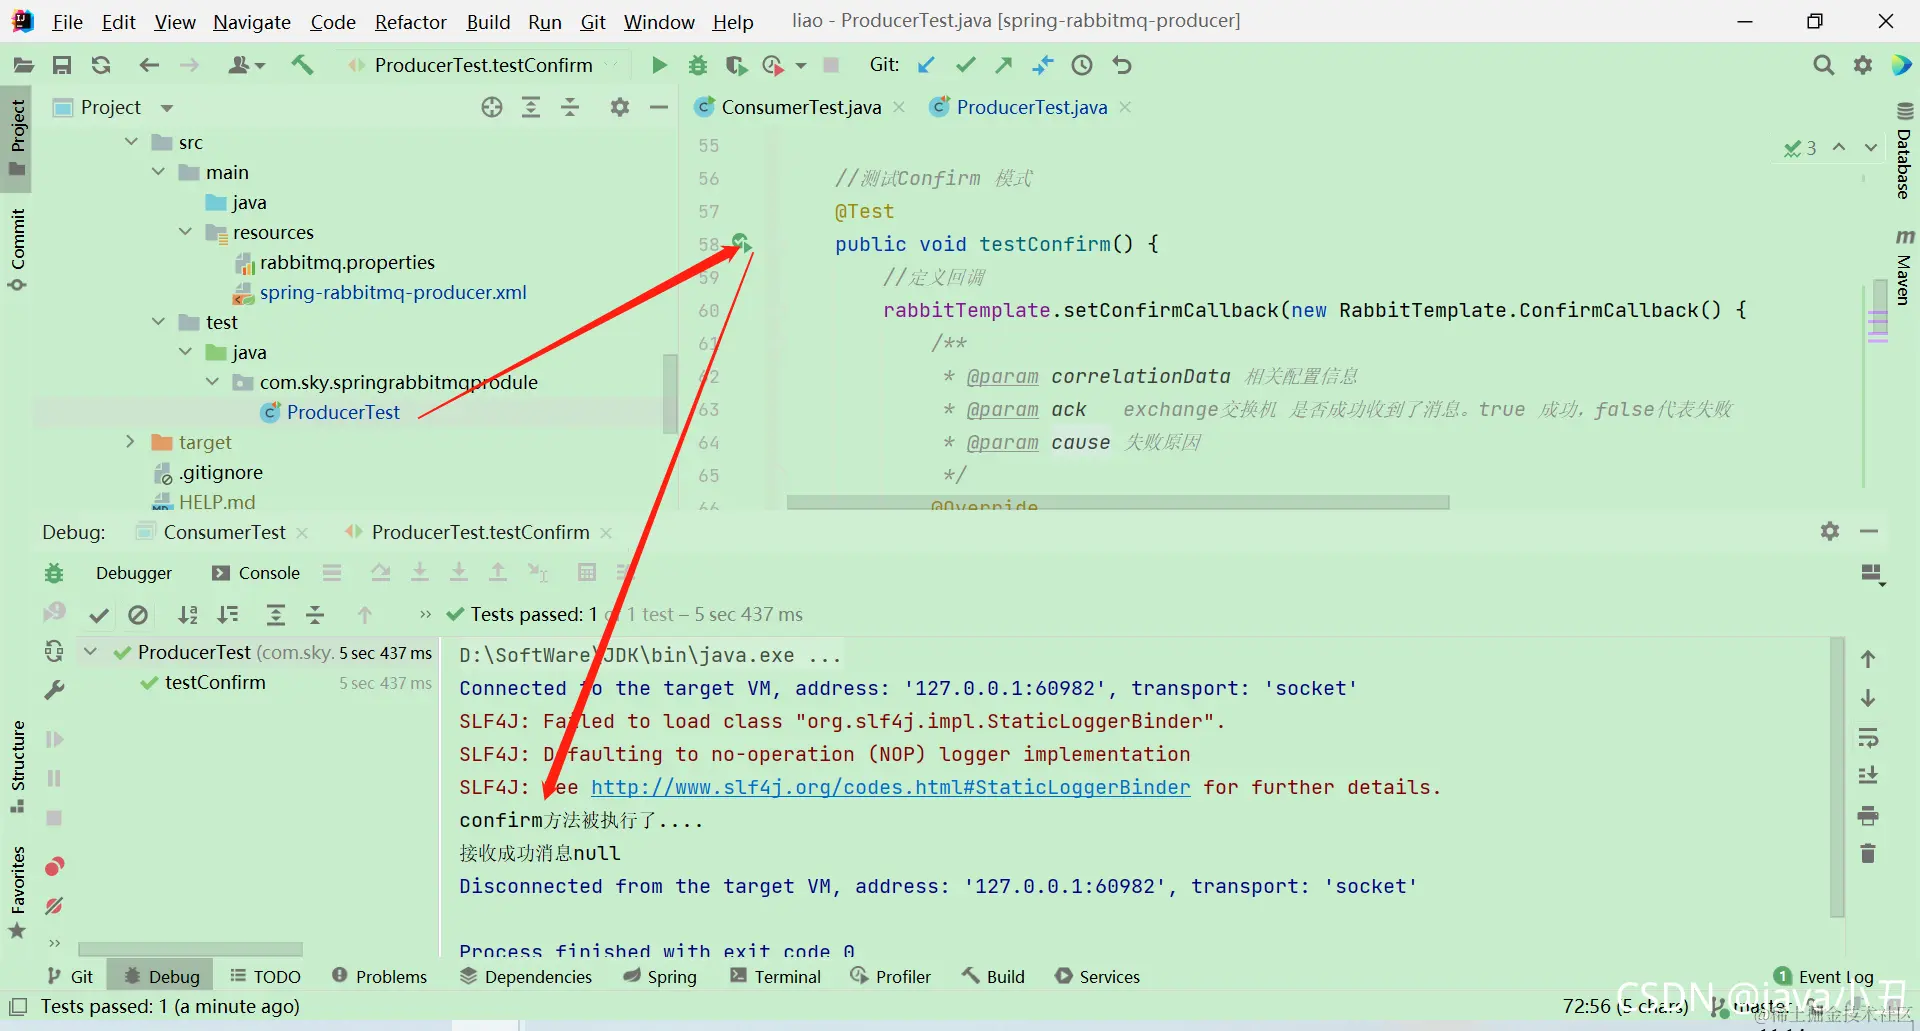Click View Breakpoints red circles icon
This screenshot has width=1920, height=1031.
[x=54, y=866]
